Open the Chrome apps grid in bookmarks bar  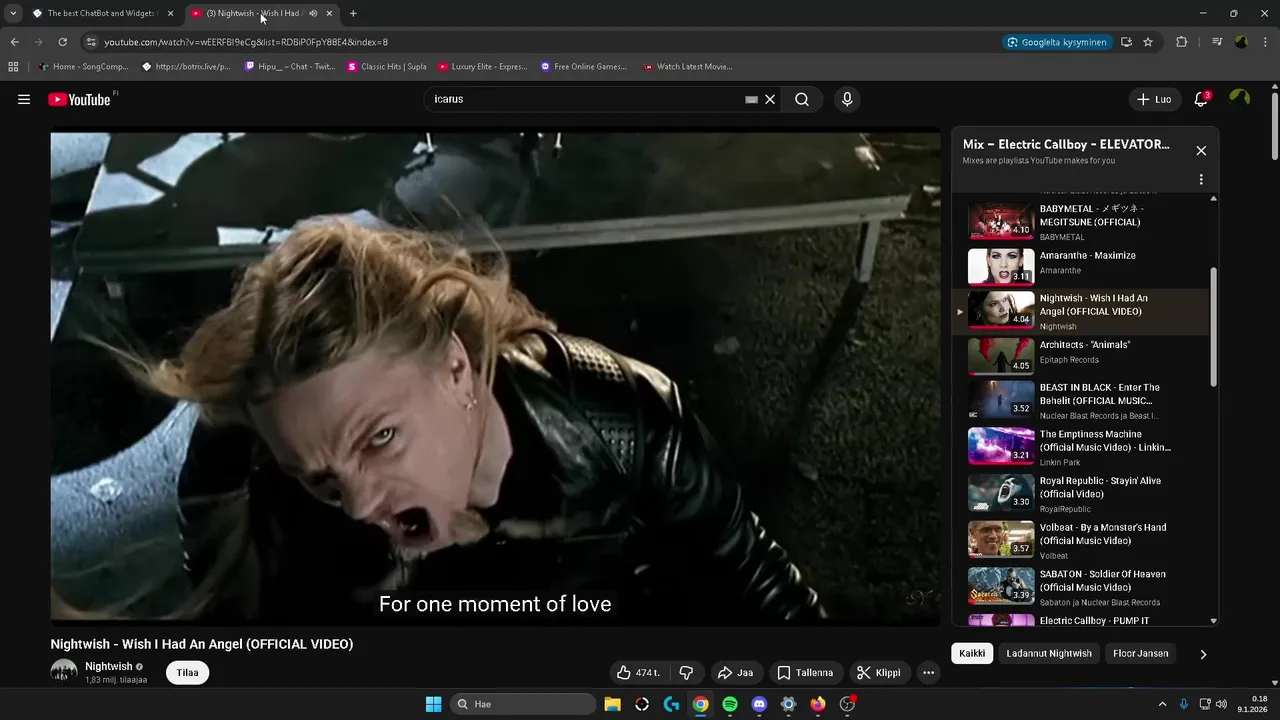point(13,67)
